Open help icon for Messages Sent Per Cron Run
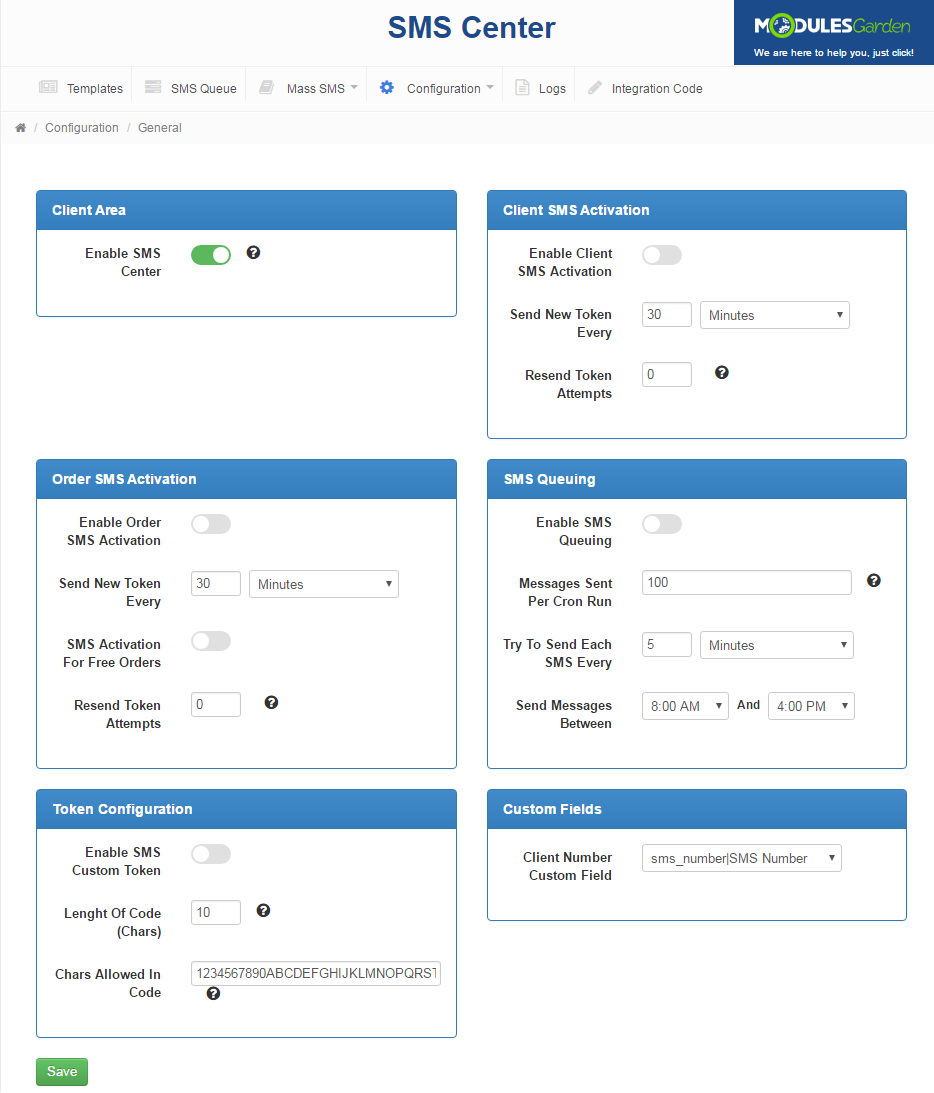The height and width of the screenshot is (1093, 934). [x=874, y=581]
